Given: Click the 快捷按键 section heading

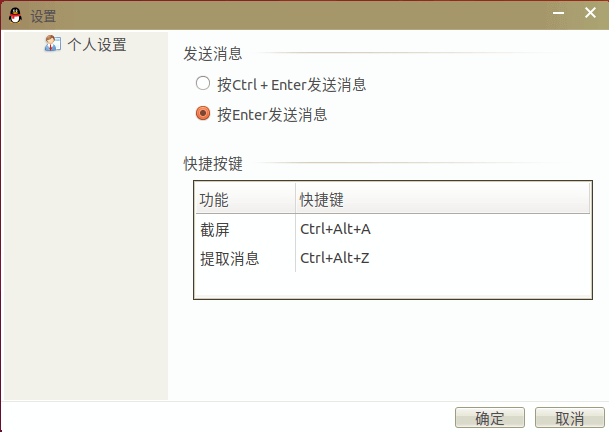Looking at the screenshot, I should tap(213, 164).
